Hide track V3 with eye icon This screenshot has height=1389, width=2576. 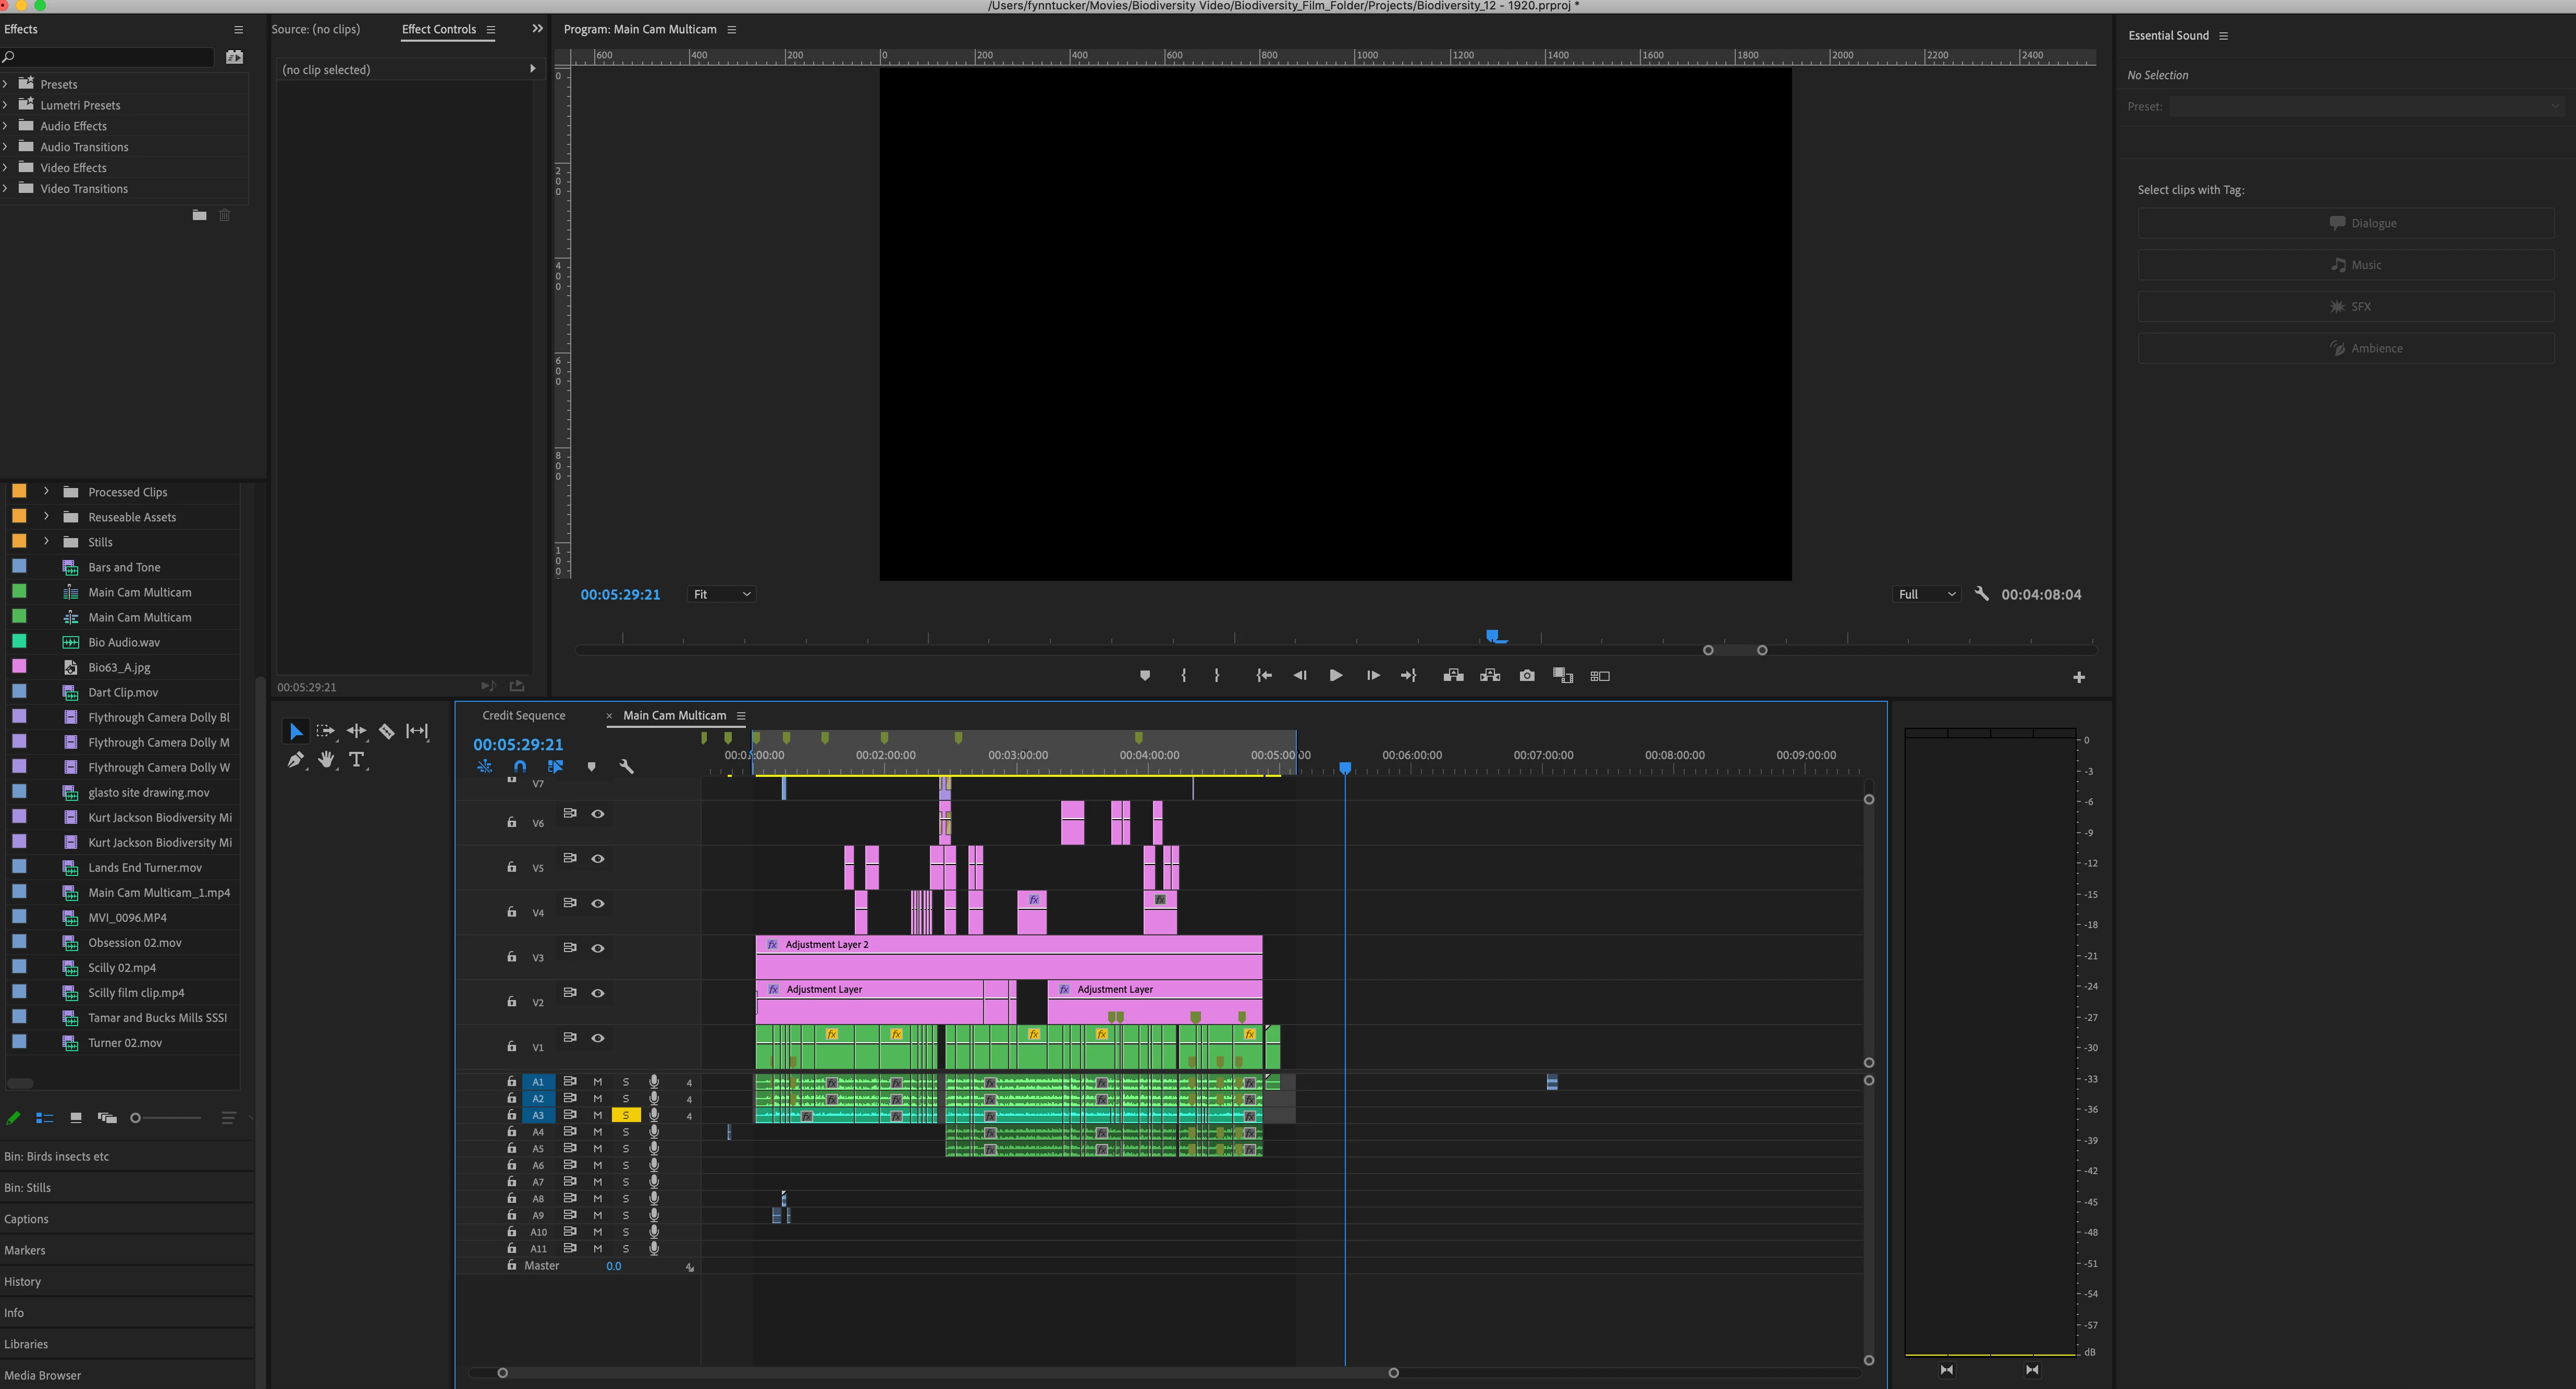pos(598,948)
